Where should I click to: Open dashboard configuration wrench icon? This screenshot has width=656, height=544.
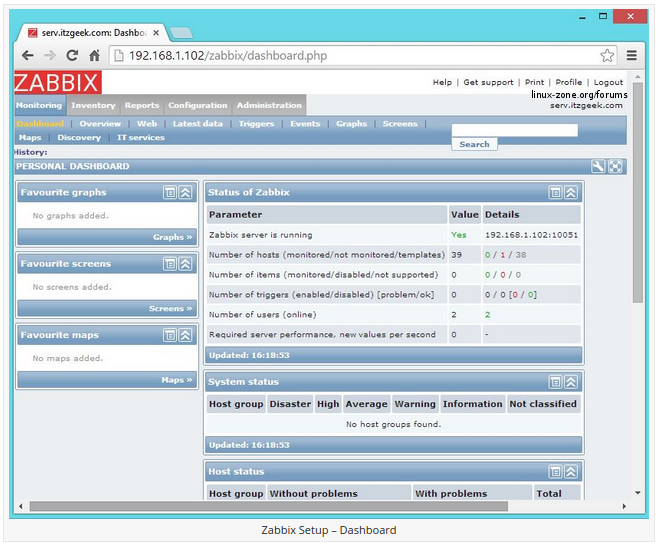point(598,167)
